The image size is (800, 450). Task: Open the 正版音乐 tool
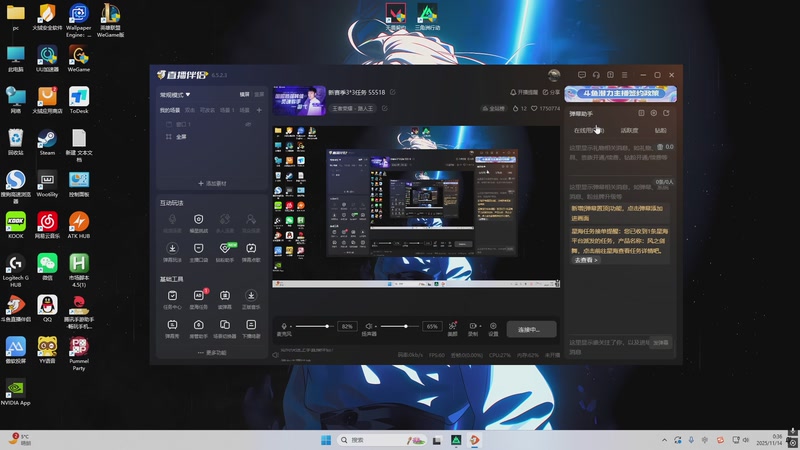251,299
